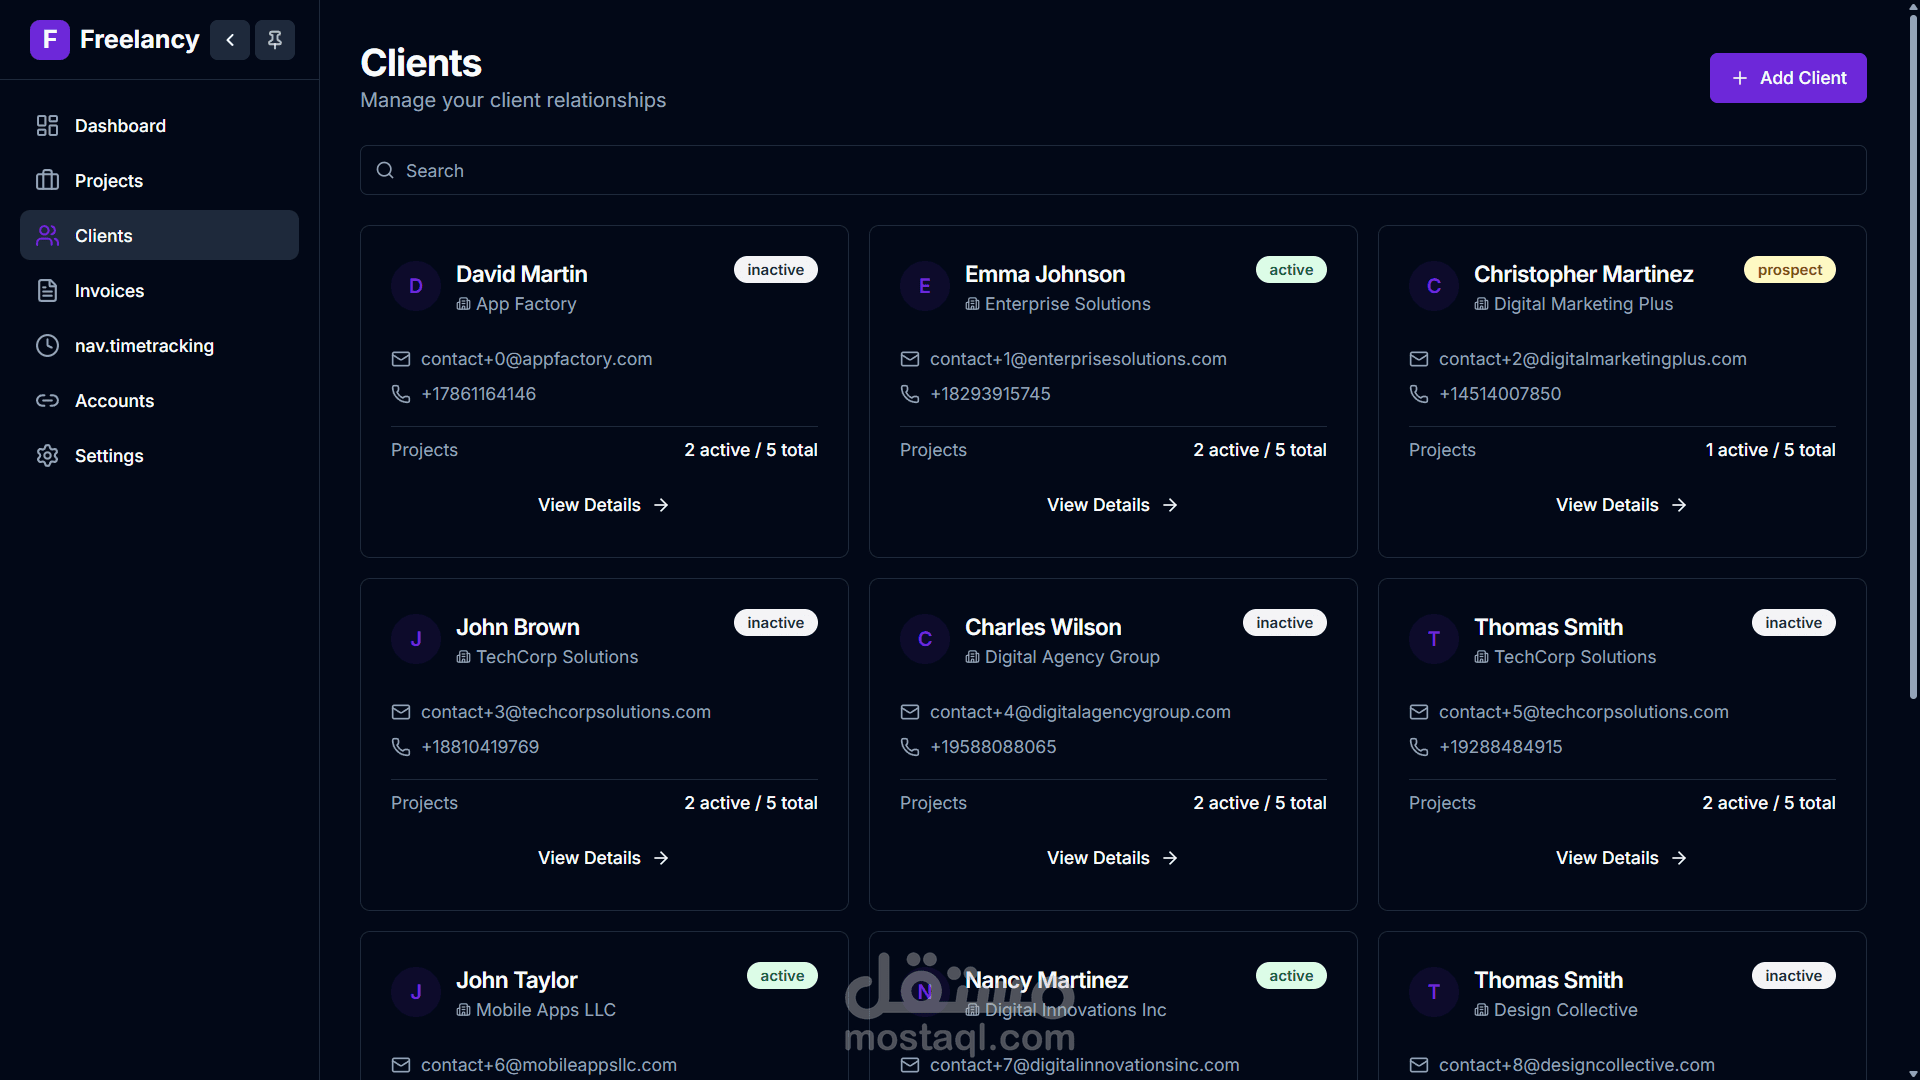Click the Invoices document icon
Viewport: 1920px width, 1080px height.
[47, 291]
